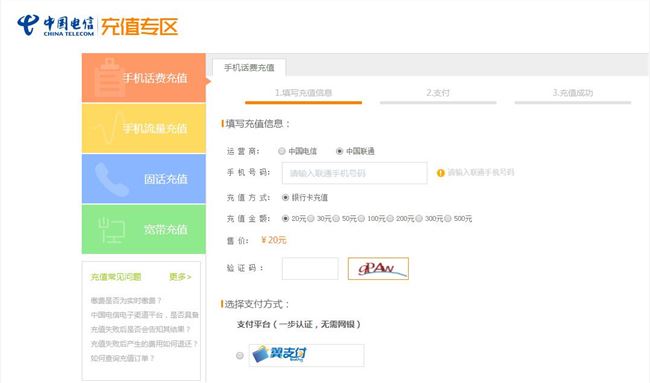Choose the 100元 recharge amount
650x383 pixels.
click(361, 218)
